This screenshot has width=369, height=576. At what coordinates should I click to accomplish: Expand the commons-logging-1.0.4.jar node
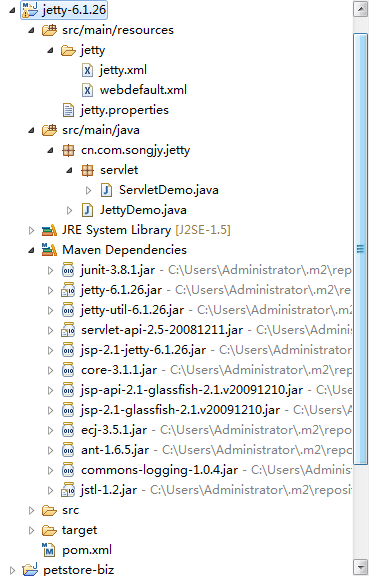(x=50, y=470)
